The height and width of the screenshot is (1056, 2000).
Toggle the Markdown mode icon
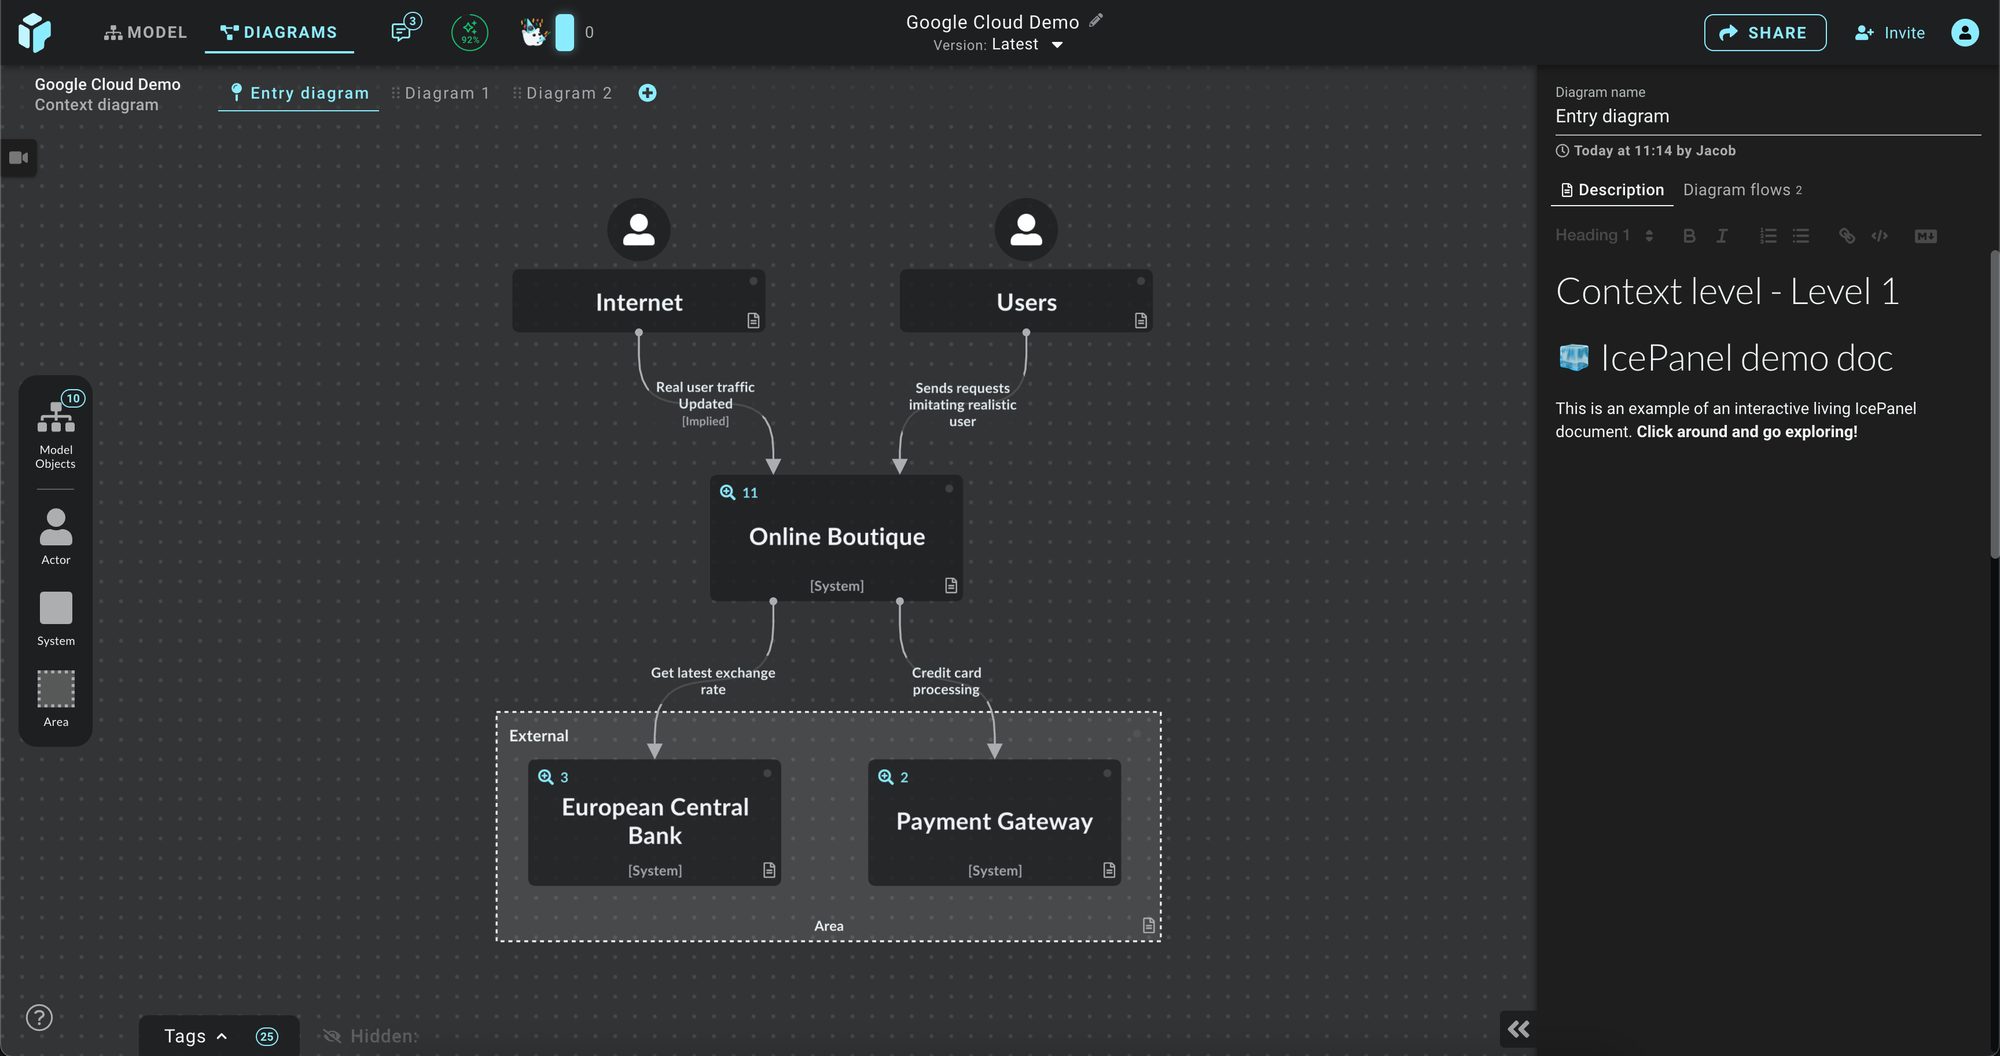[1925, 236]
